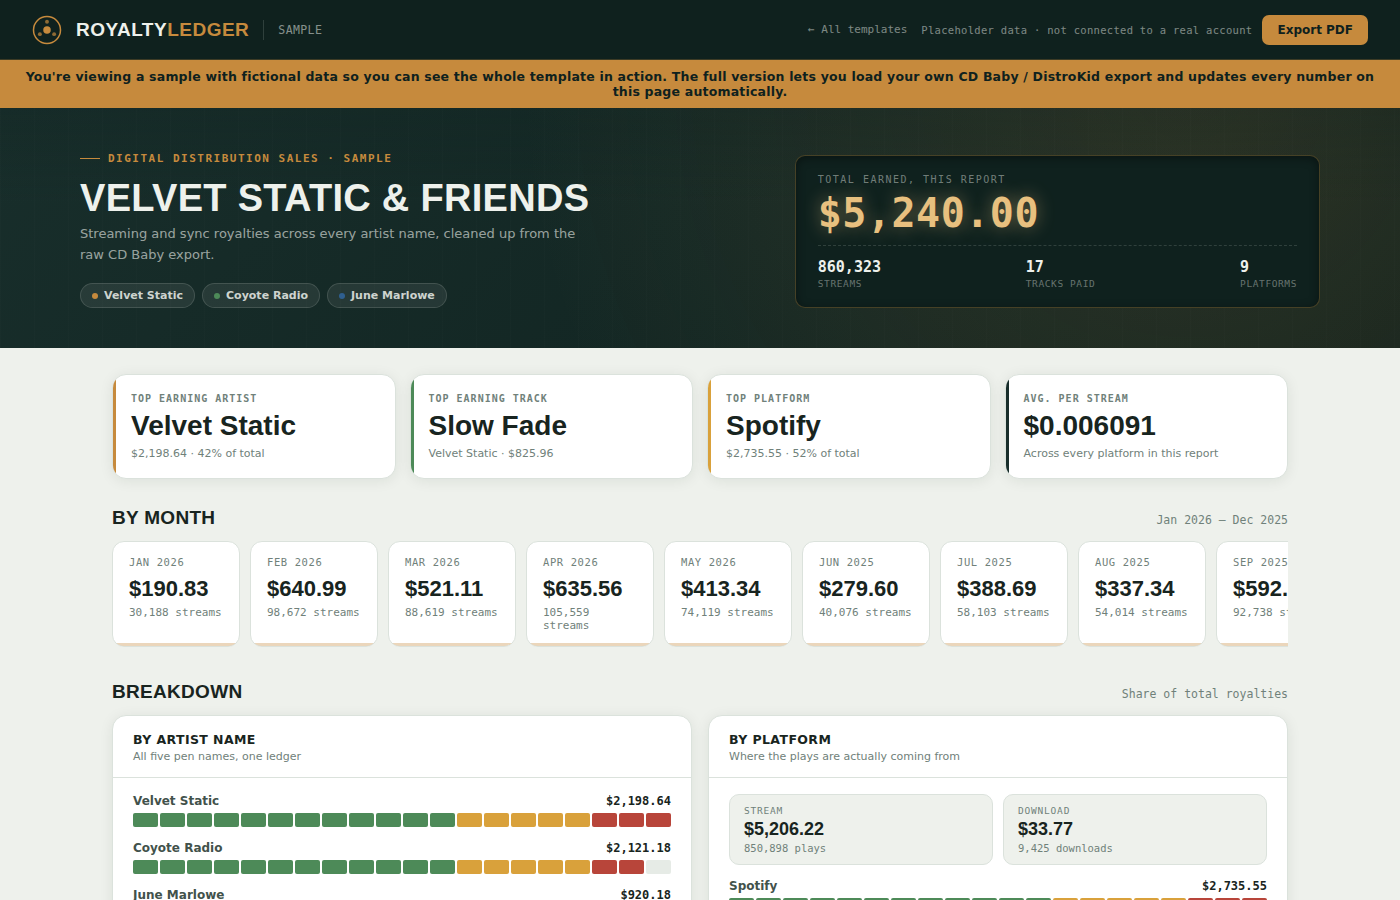Click the VELVET STATIC & FRIENDS title

(334, 198)
